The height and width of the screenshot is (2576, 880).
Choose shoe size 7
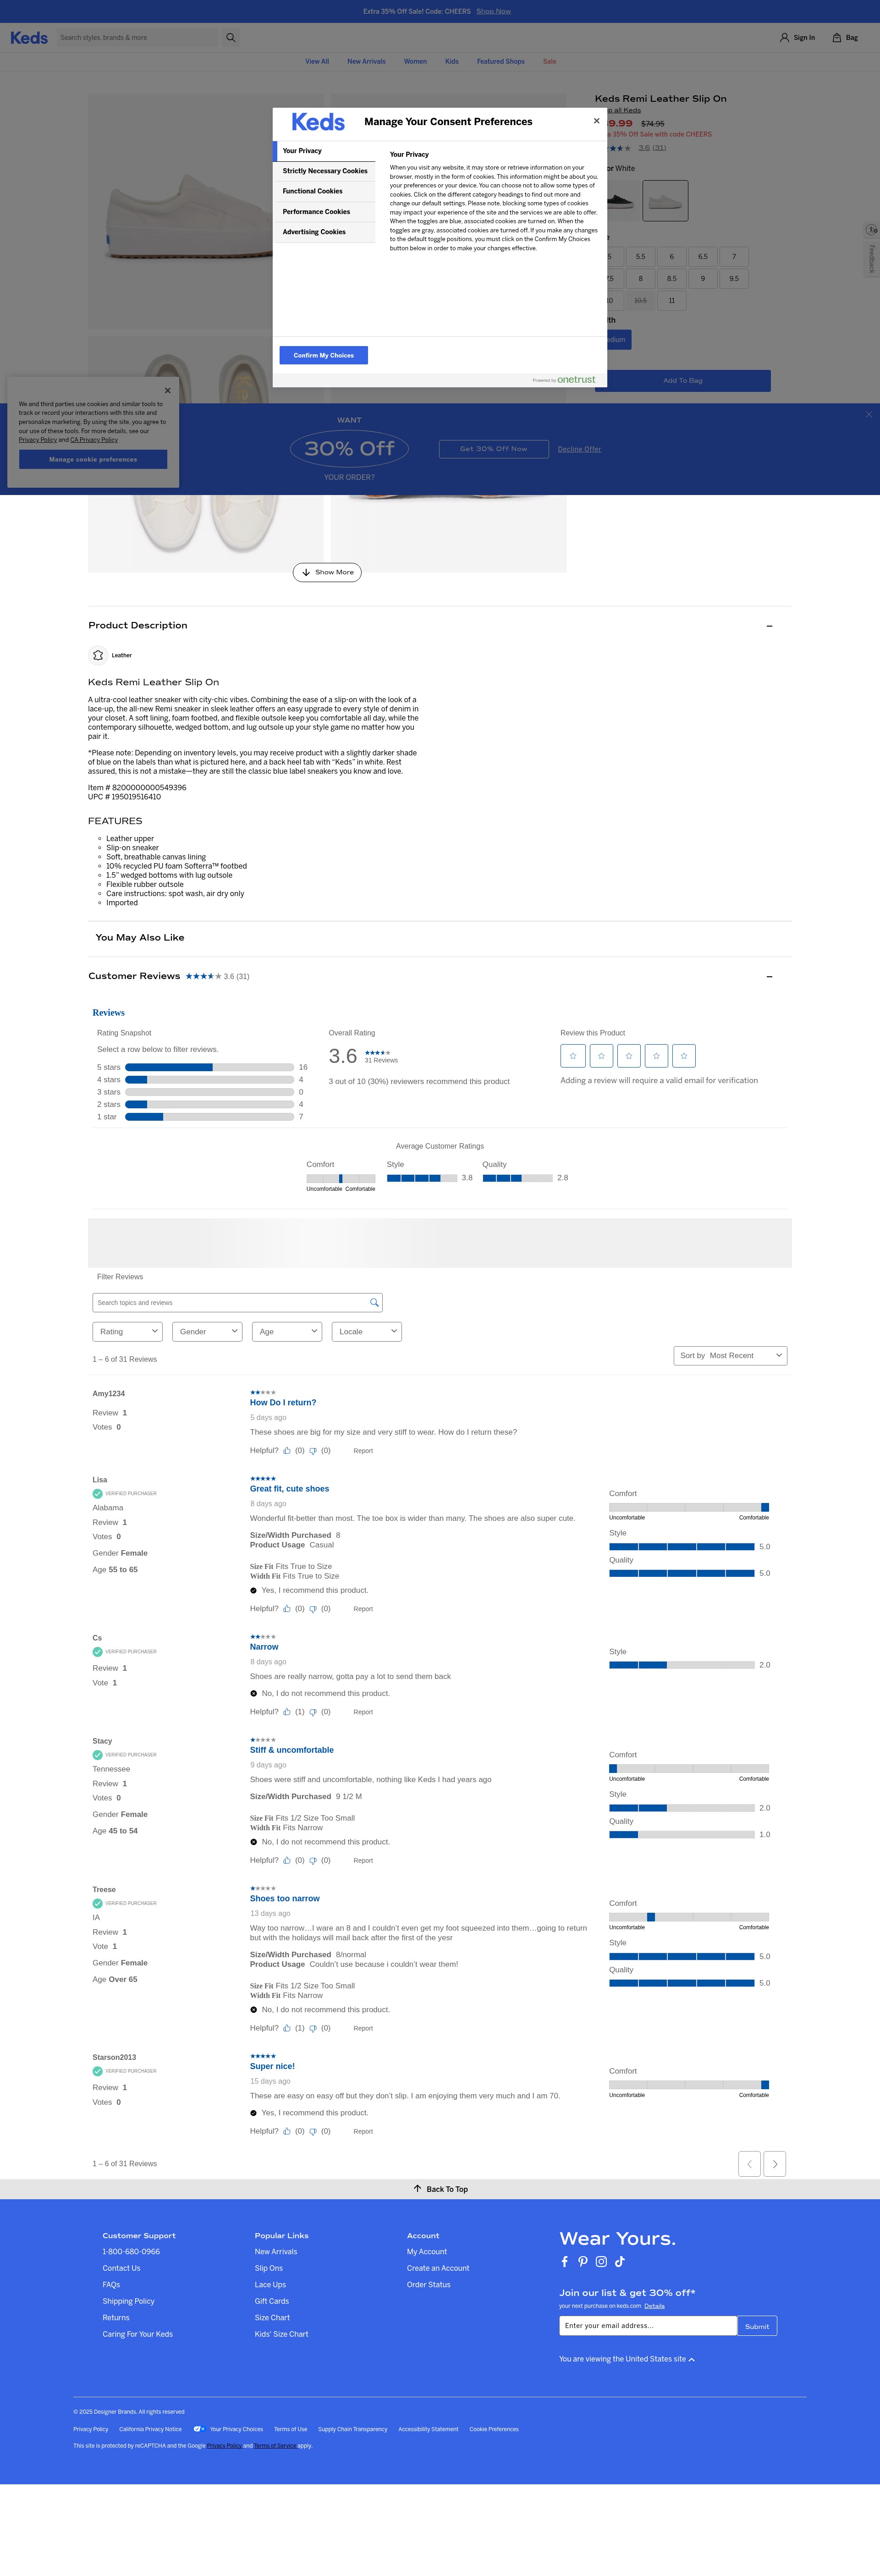pyautogui.click(x=734, y=257)
